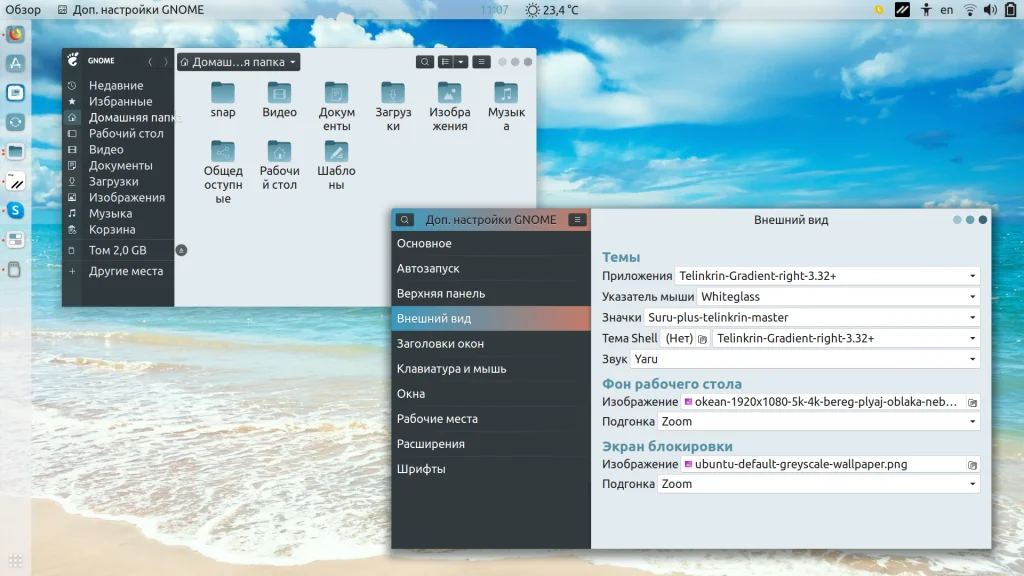Image resolution: width=1024 pixels, height=576 pixels.
Task: Open the Изображения folder icon
Action: pos(450,94)
